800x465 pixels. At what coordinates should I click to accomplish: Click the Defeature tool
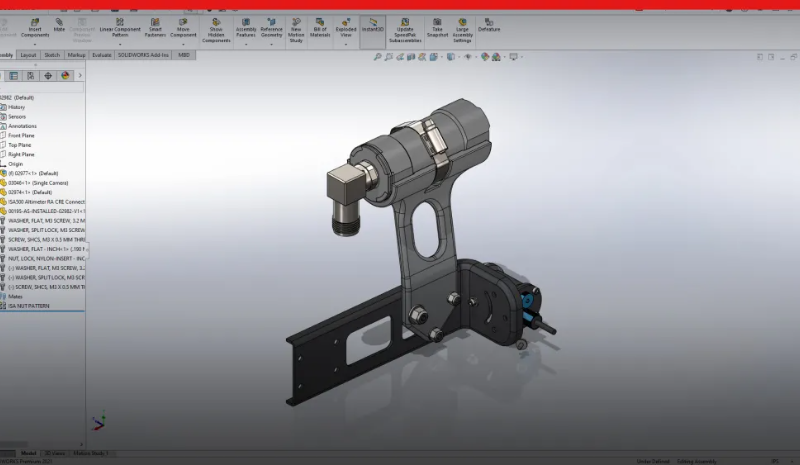(x=489, y=25)
